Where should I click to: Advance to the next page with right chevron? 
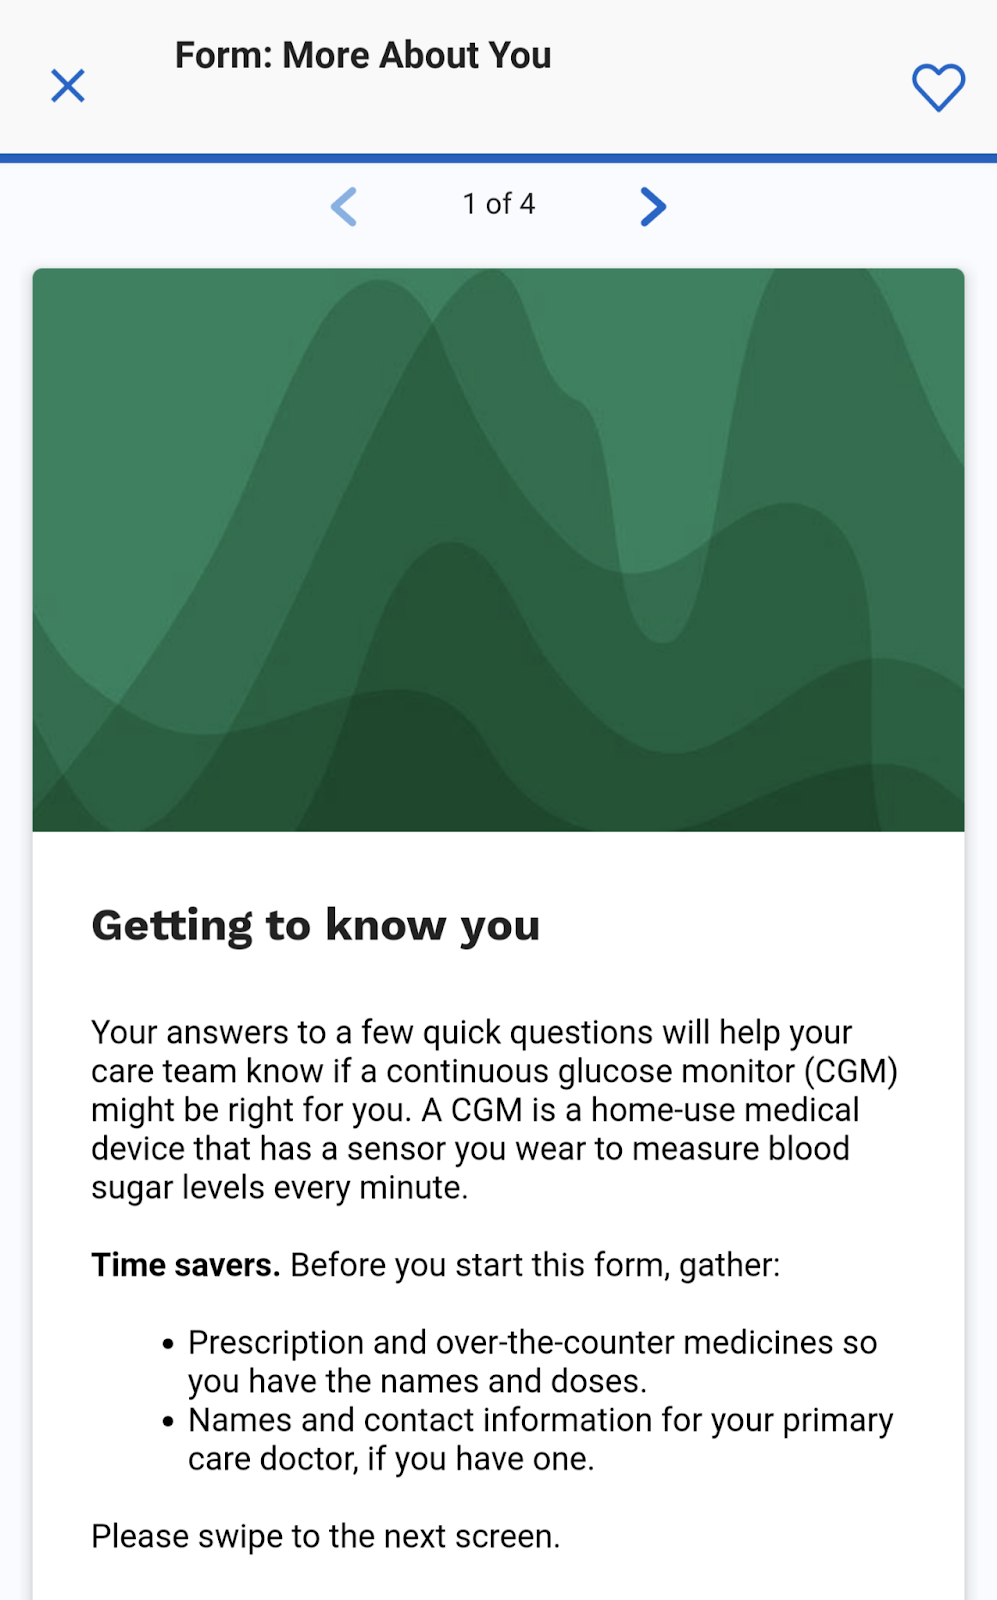(x=652, y=207)
